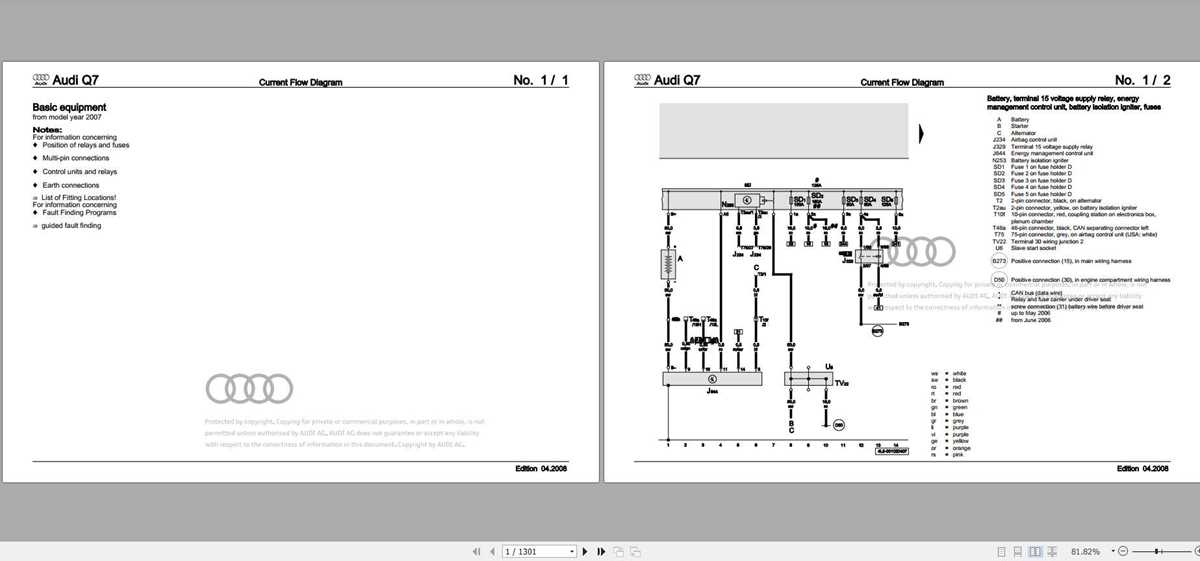Click 'Energy management control unit' legend entry

click(1053, 153)
